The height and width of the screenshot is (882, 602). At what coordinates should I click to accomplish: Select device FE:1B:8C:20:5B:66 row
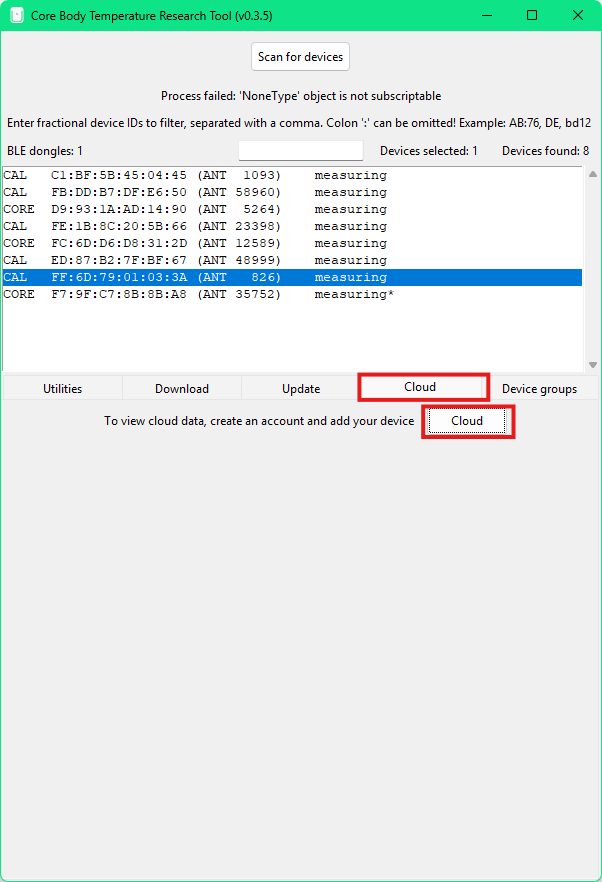coord(292,226)
